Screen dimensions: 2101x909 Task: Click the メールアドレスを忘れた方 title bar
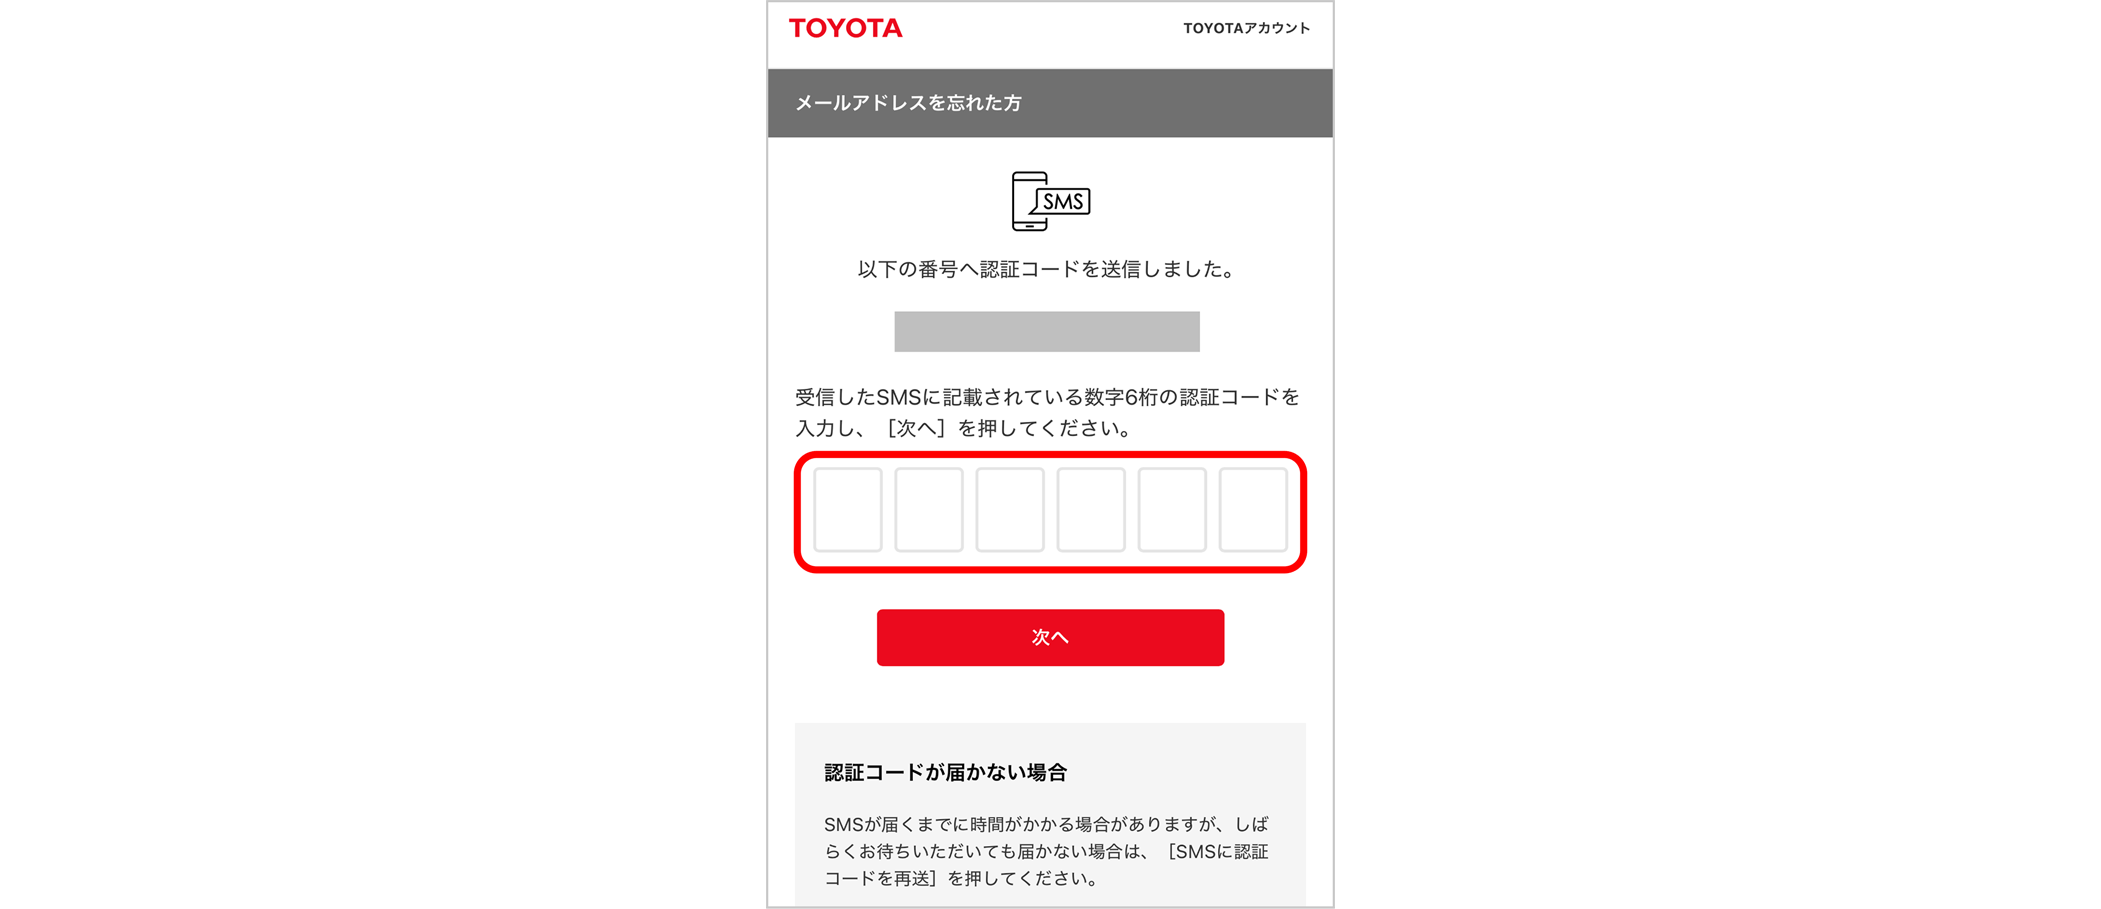pyautogui.click(x=1050, y=103)
